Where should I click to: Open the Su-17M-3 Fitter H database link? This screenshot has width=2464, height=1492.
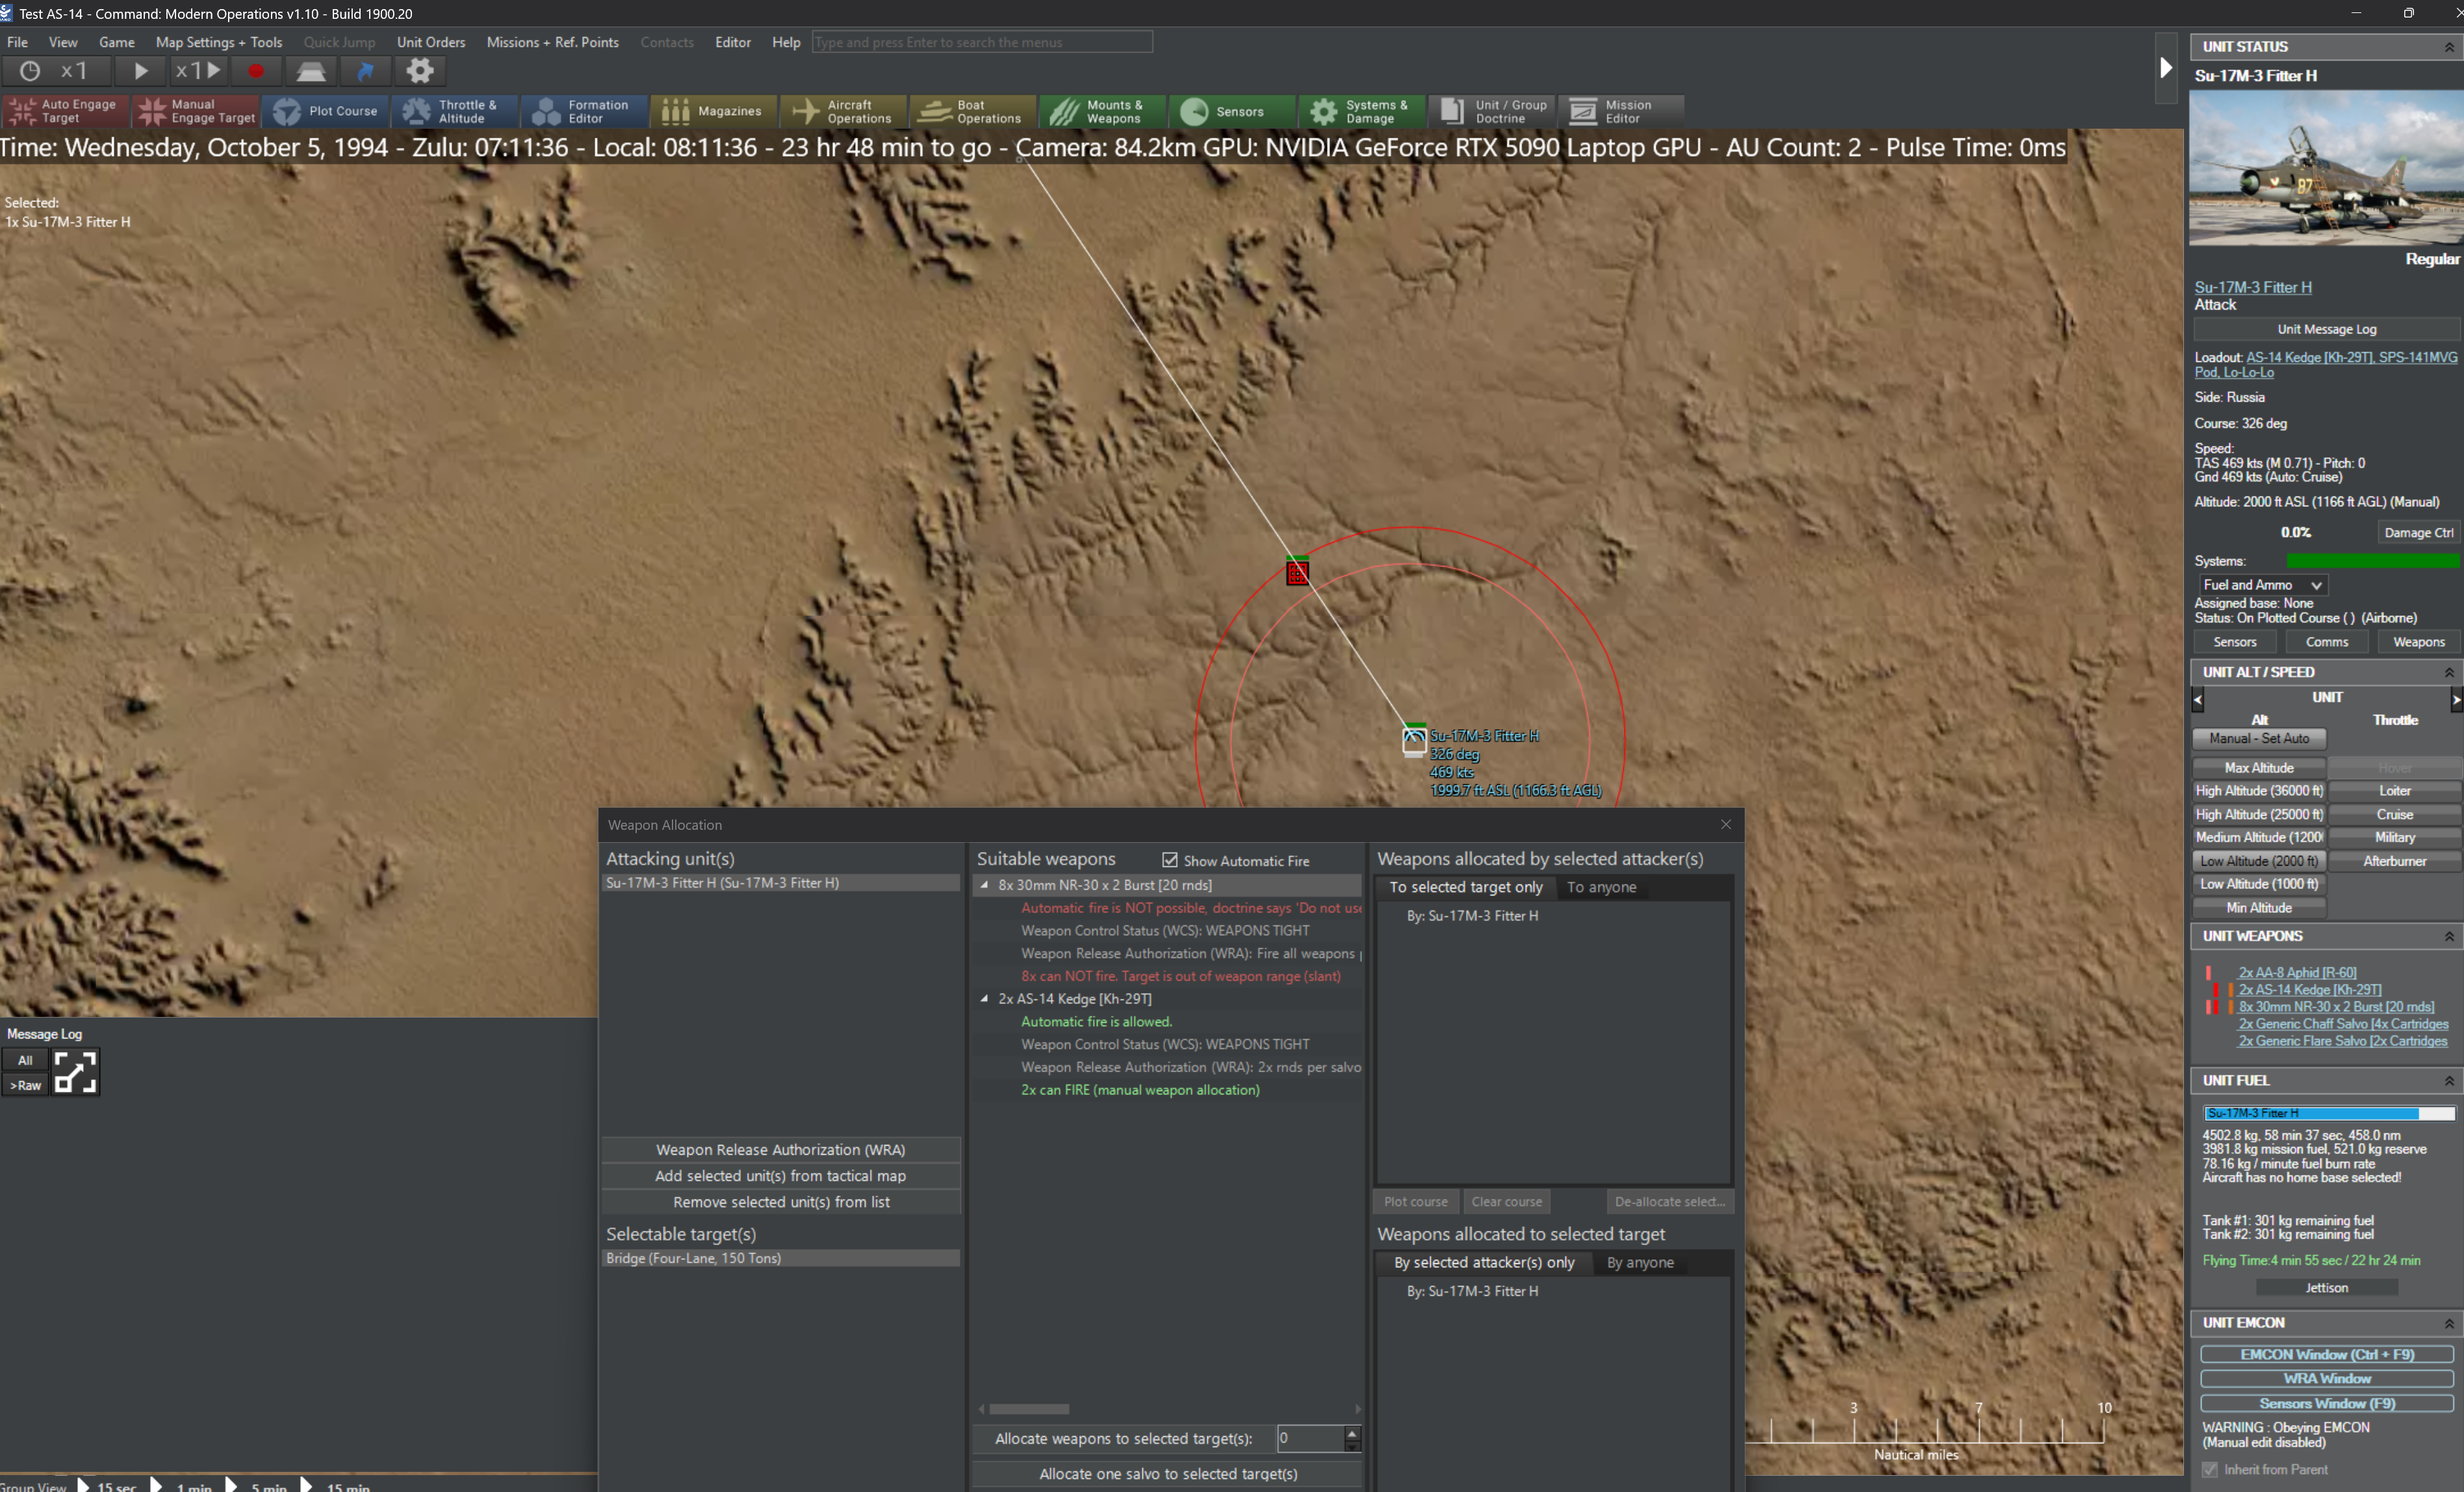(2253, 287)
